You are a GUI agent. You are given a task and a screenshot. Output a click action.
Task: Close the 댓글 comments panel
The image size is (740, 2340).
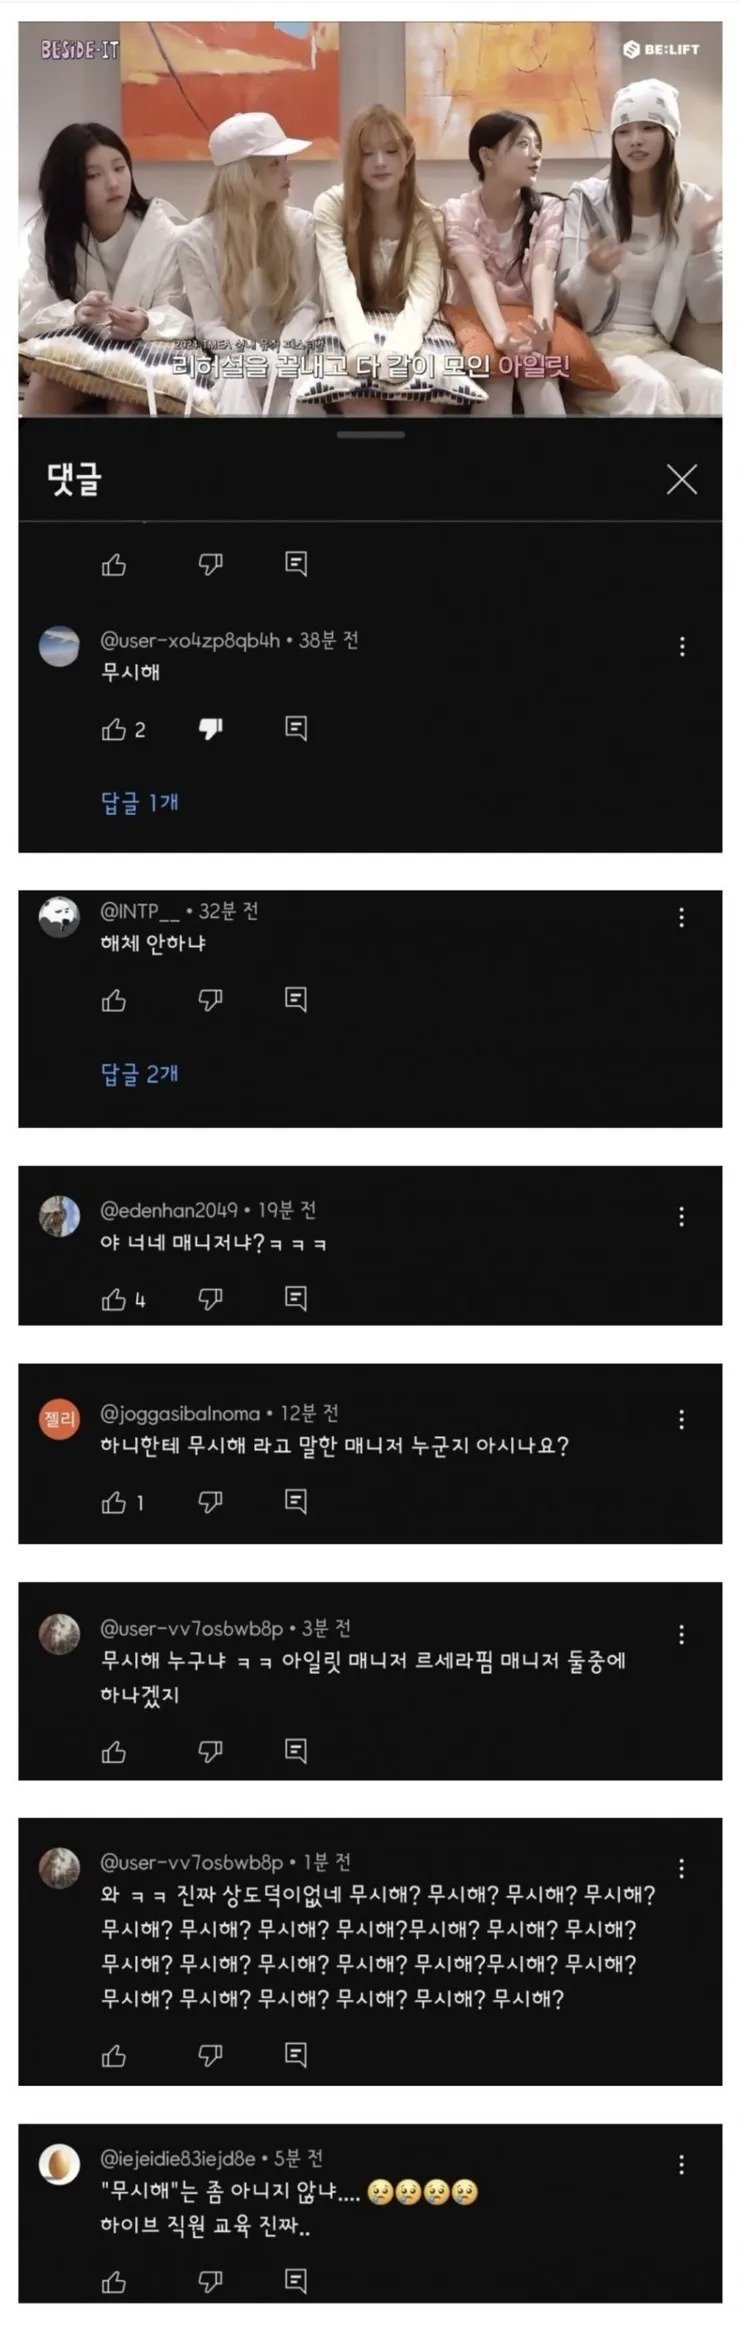click(x=681, y=480)
